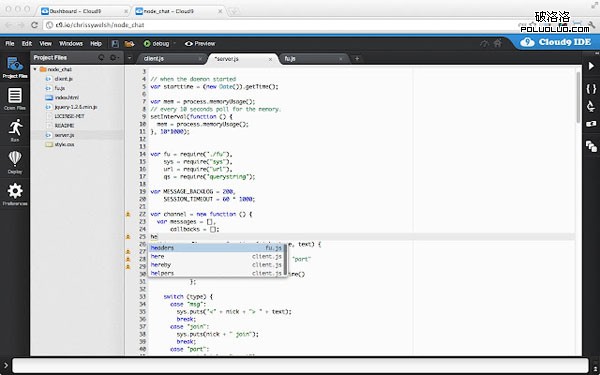
Task: Click the editor vertical scrollbar
Action: 578,98
